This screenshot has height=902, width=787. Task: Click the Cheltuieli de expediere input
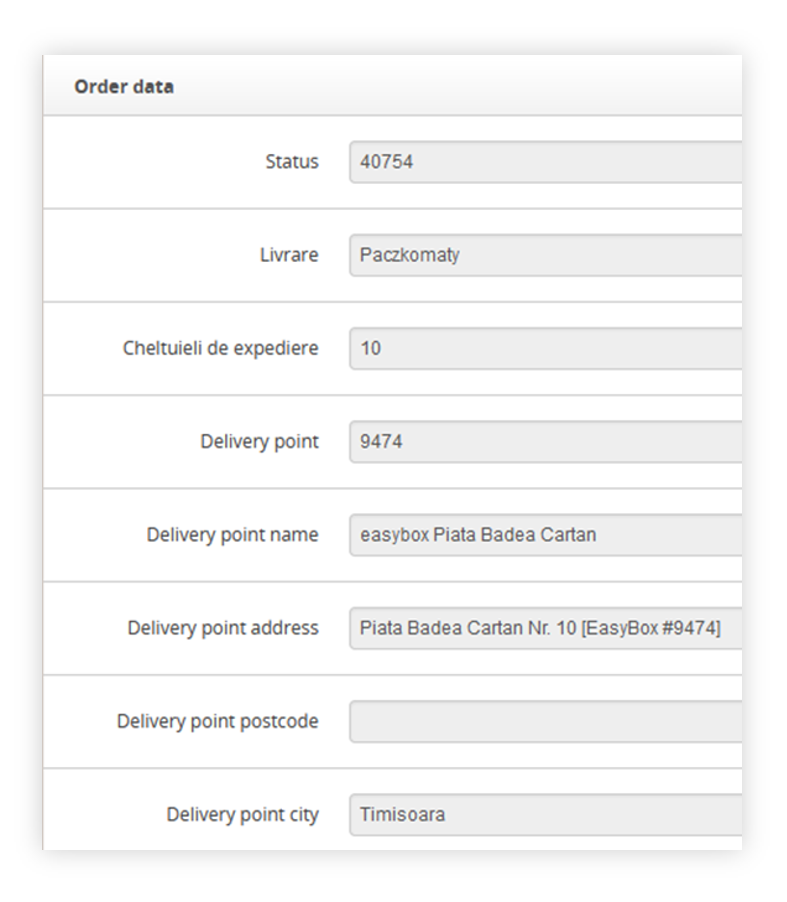[545, 349]
